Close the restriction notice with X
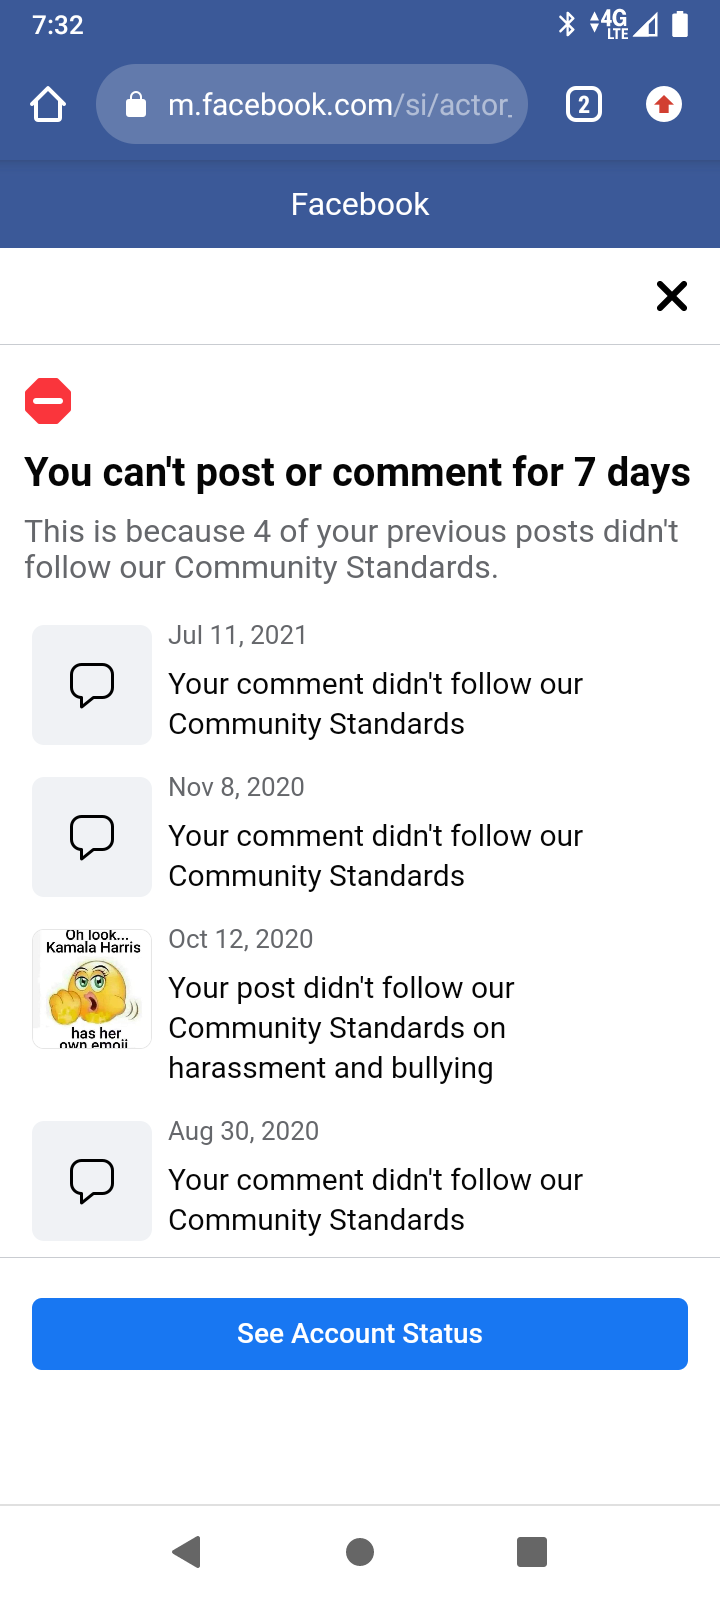720x1600 pixels. [672, 296]
